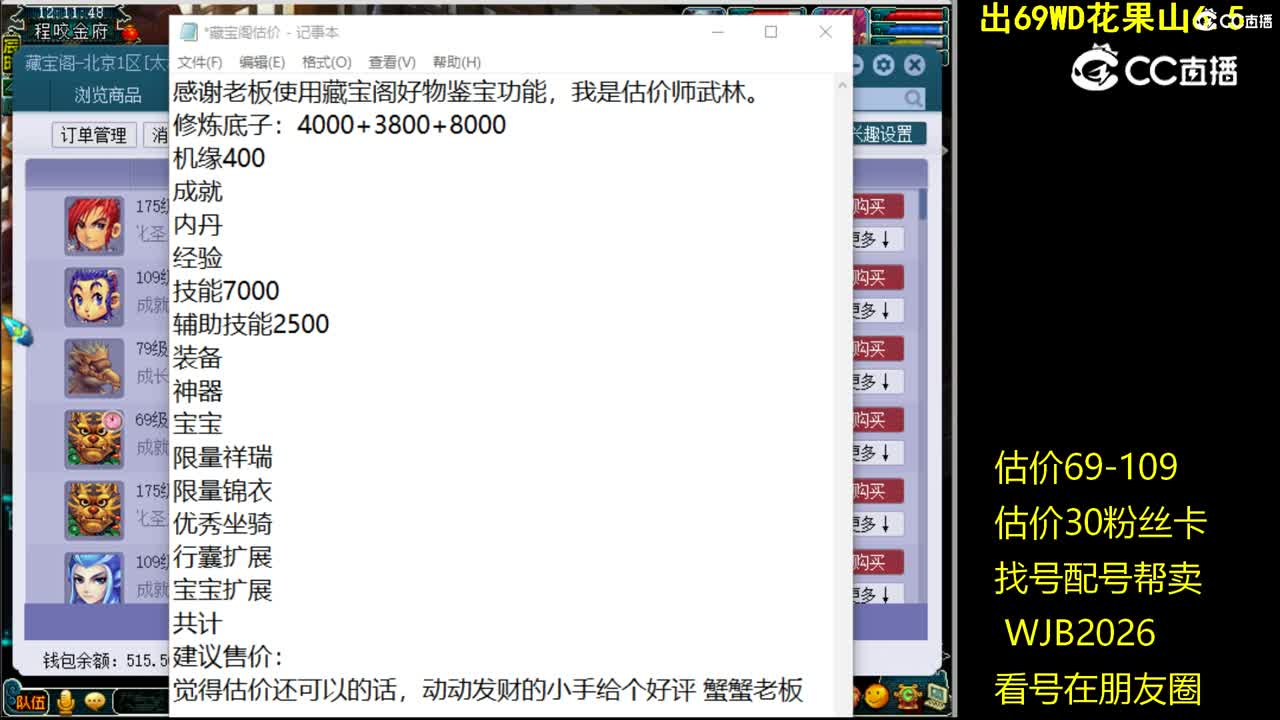1280x720 pixels.
Task: Open the chat bubble icon in game bar
Action: (x=96, y=702)
